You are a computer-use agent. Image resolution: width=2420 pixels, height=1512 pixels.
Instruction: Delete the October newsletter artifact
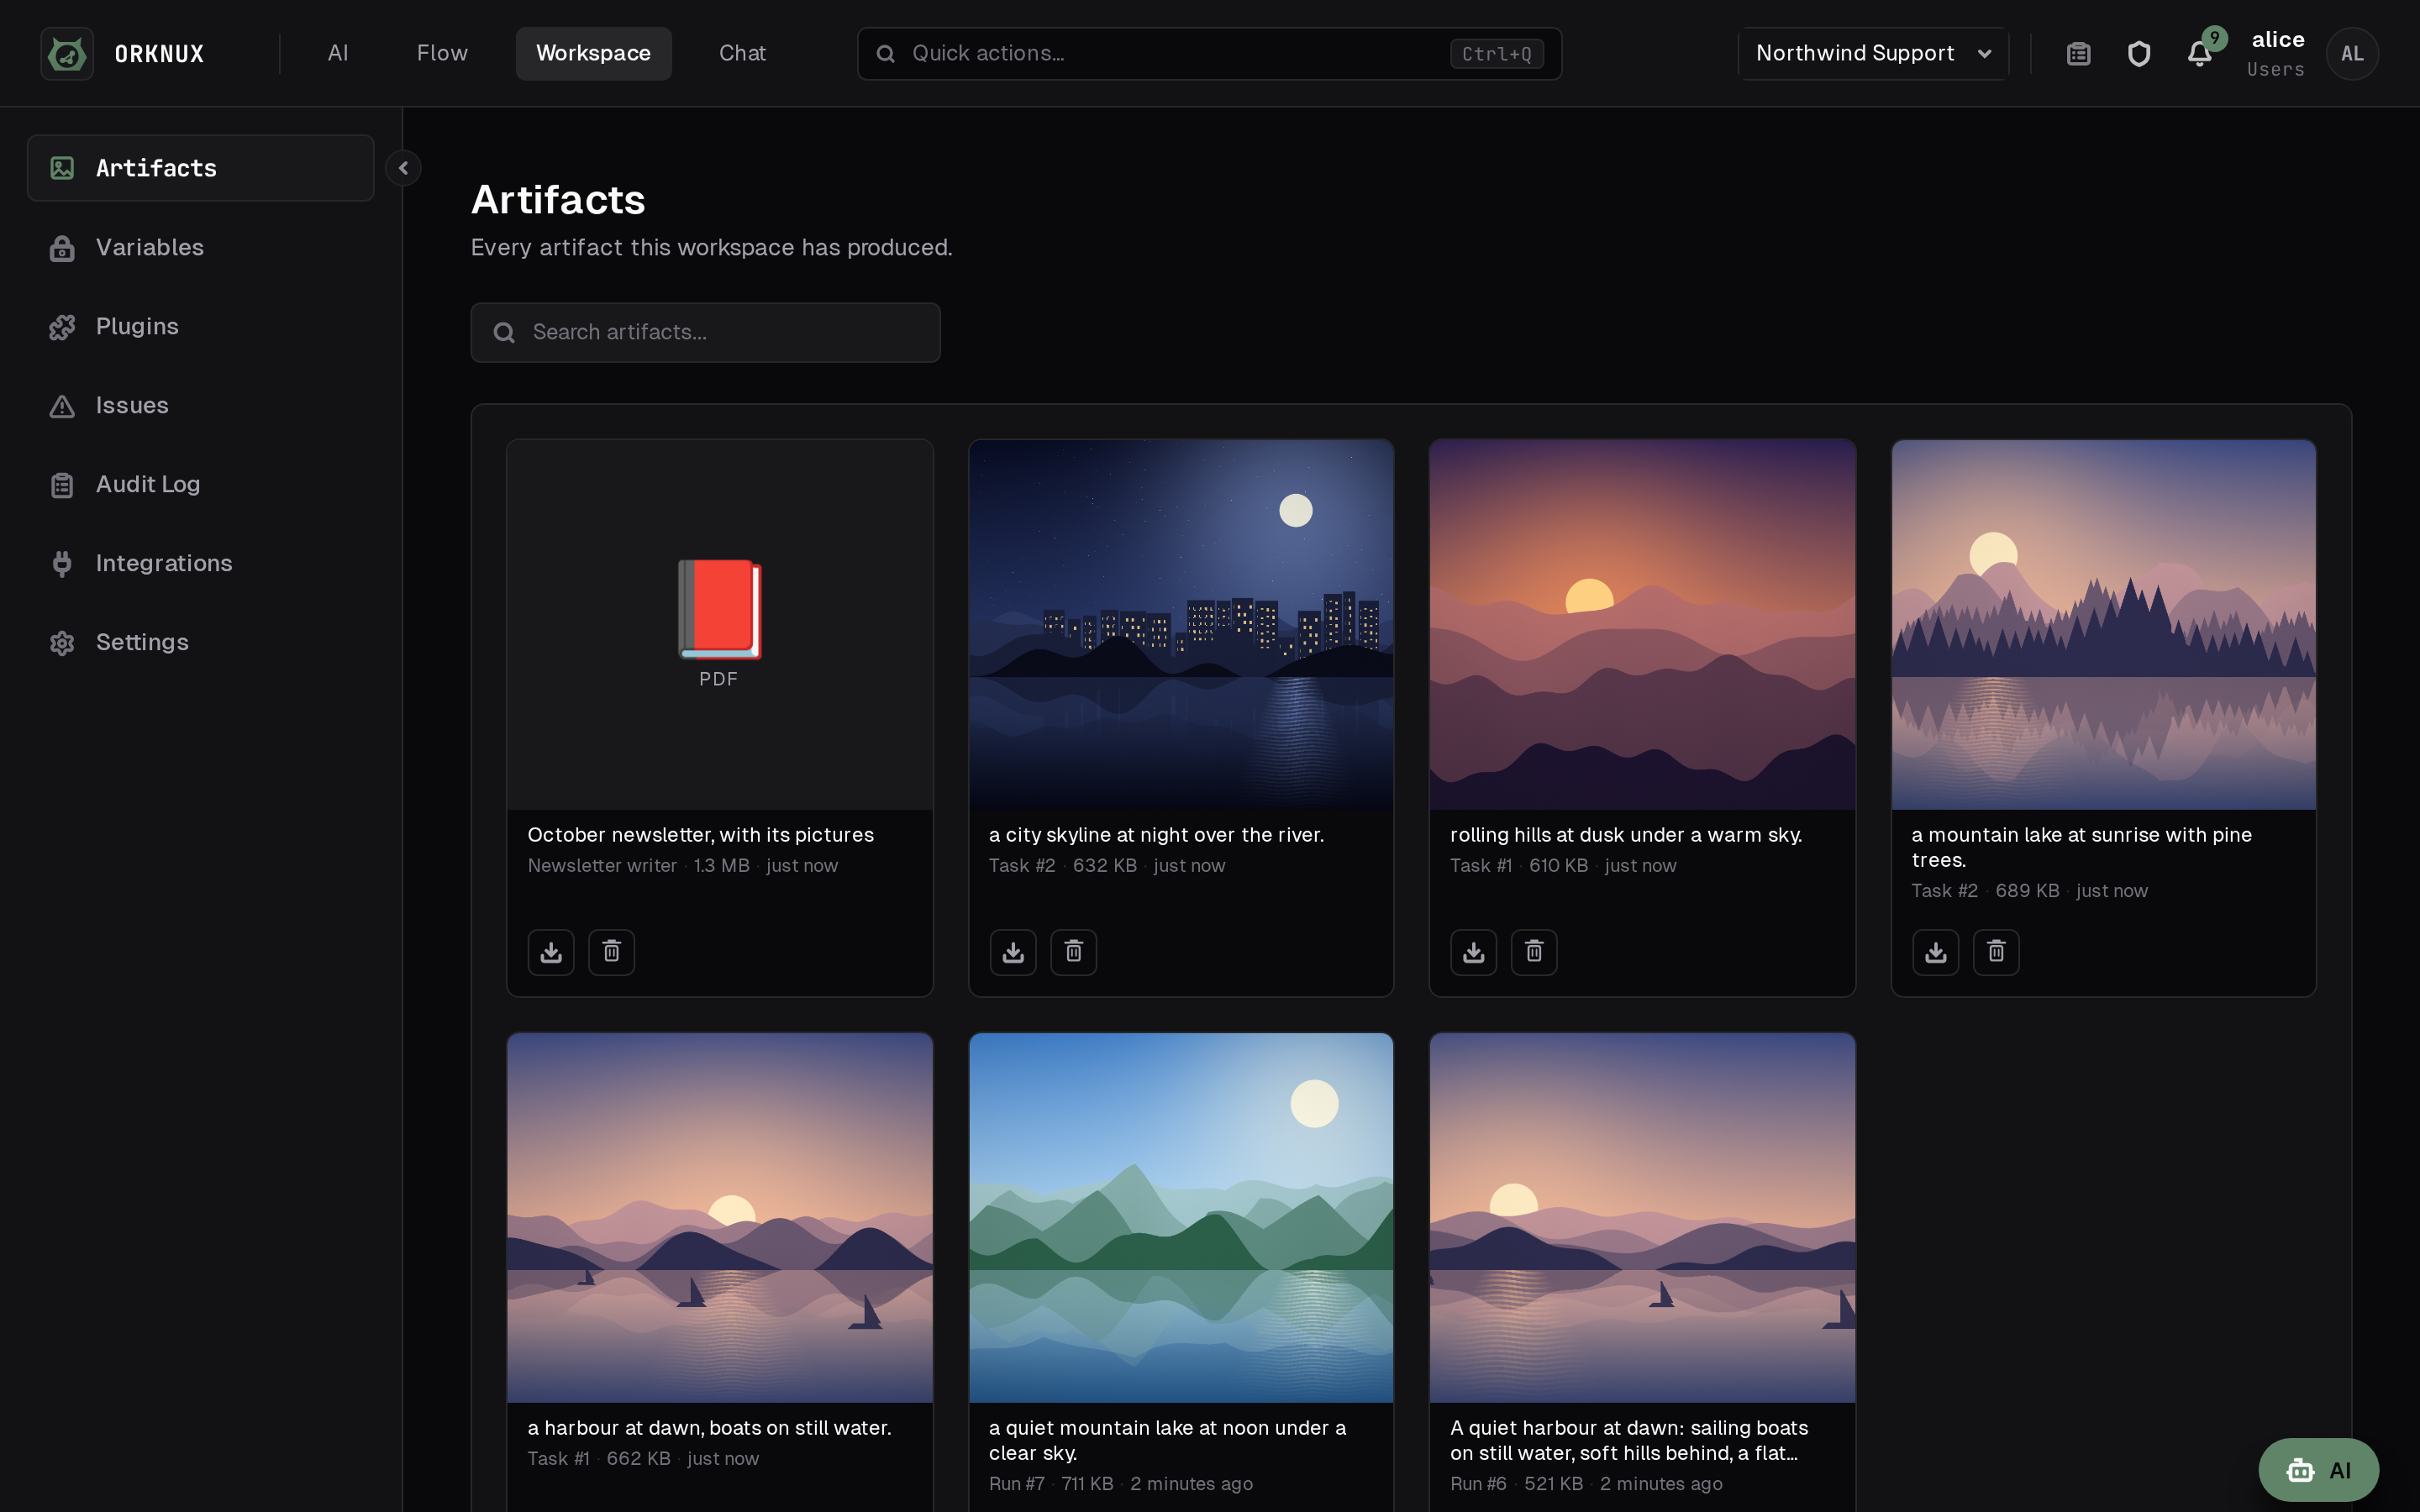pos(611,952)
